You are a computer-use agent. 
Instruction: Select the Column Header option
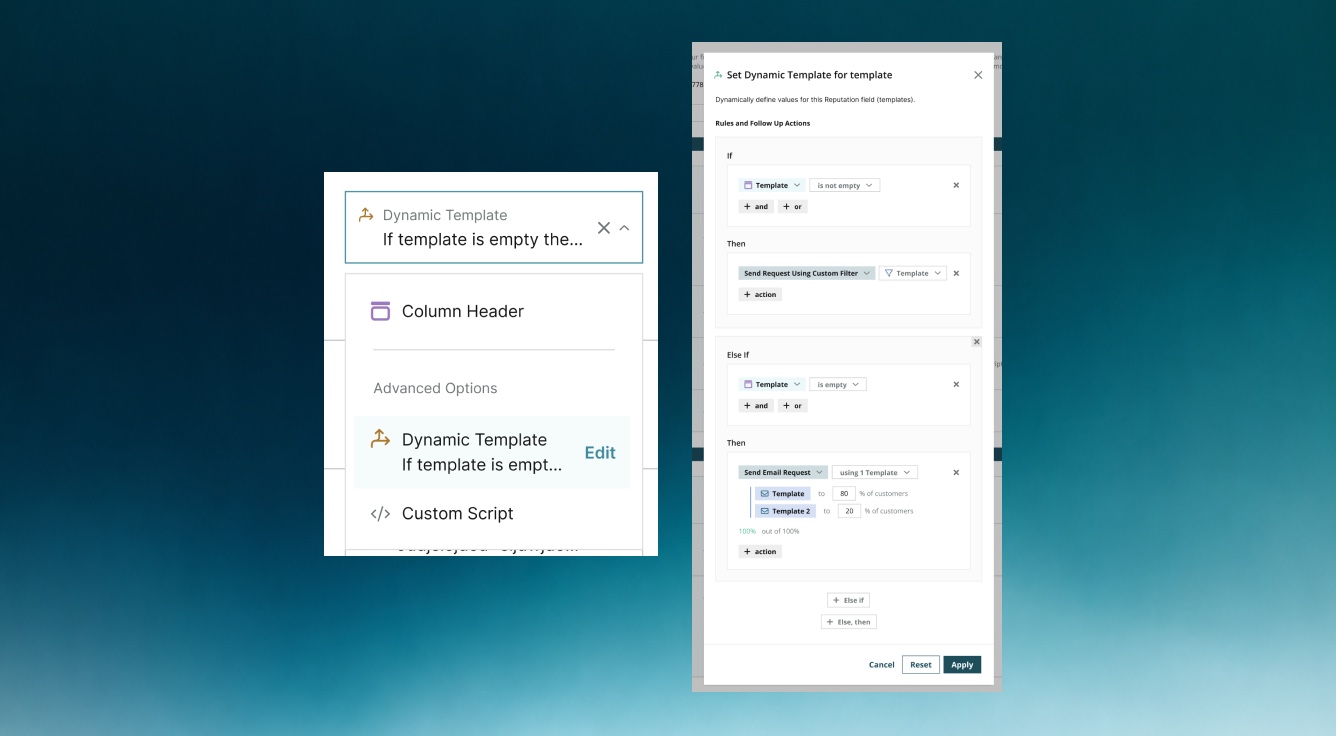[492, 311]
